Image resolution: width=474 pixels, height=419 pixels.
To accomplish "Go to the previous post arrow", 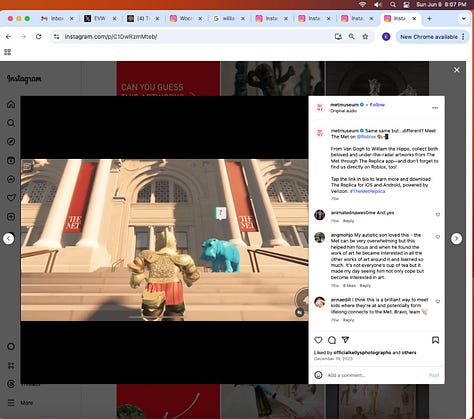I will point(9,239).
